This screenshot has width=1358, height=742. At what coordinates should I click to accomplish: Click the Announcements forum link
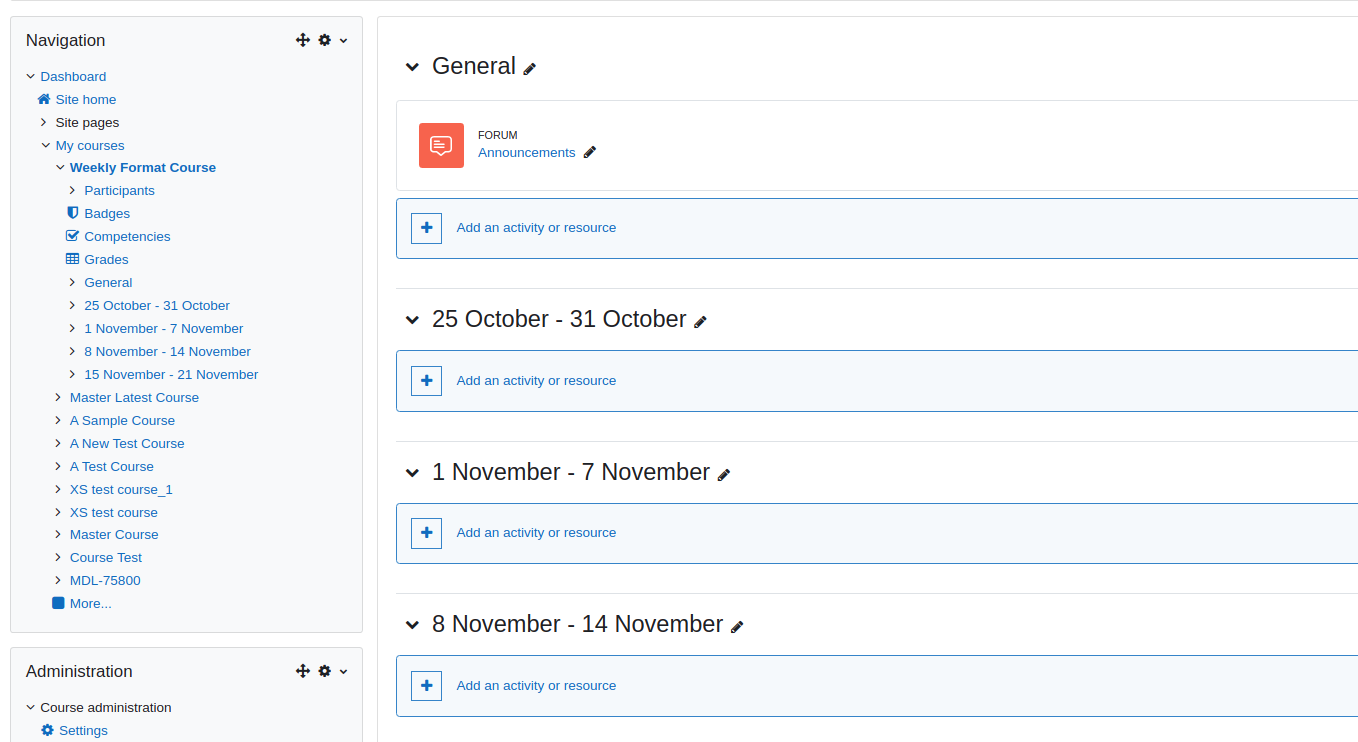527,152
